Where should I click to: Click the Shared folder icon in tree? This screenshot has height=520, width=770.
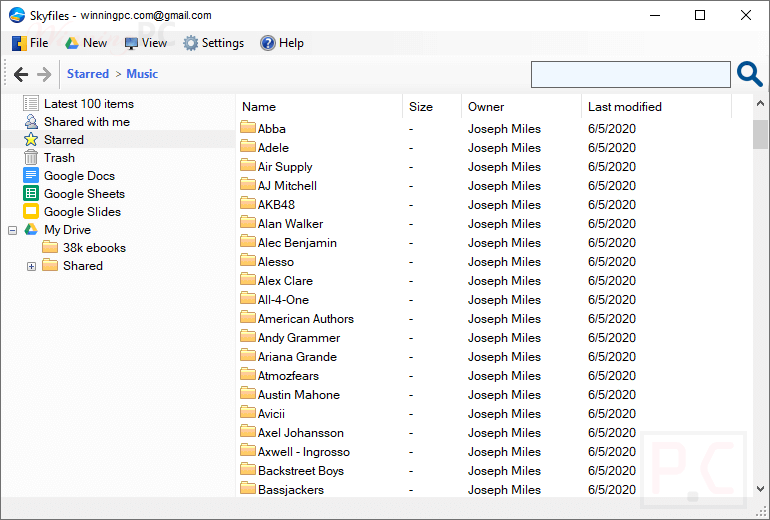tap(50, 265)
